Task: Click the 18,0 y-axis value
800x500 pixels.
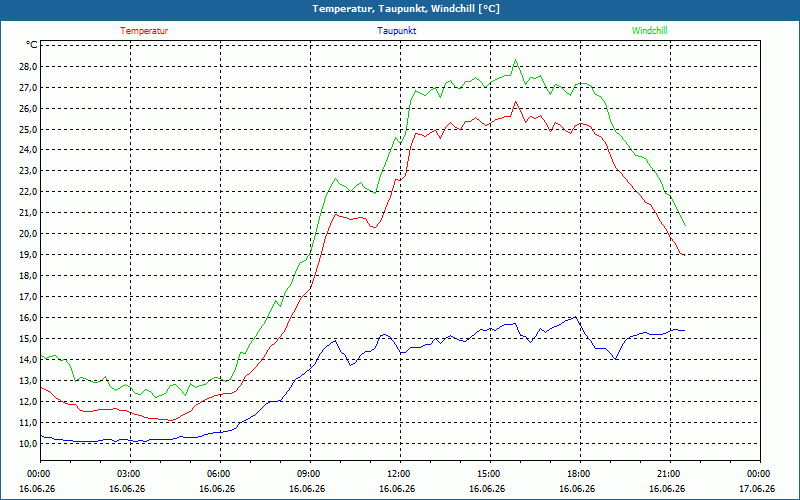Action: coord(28,276)
